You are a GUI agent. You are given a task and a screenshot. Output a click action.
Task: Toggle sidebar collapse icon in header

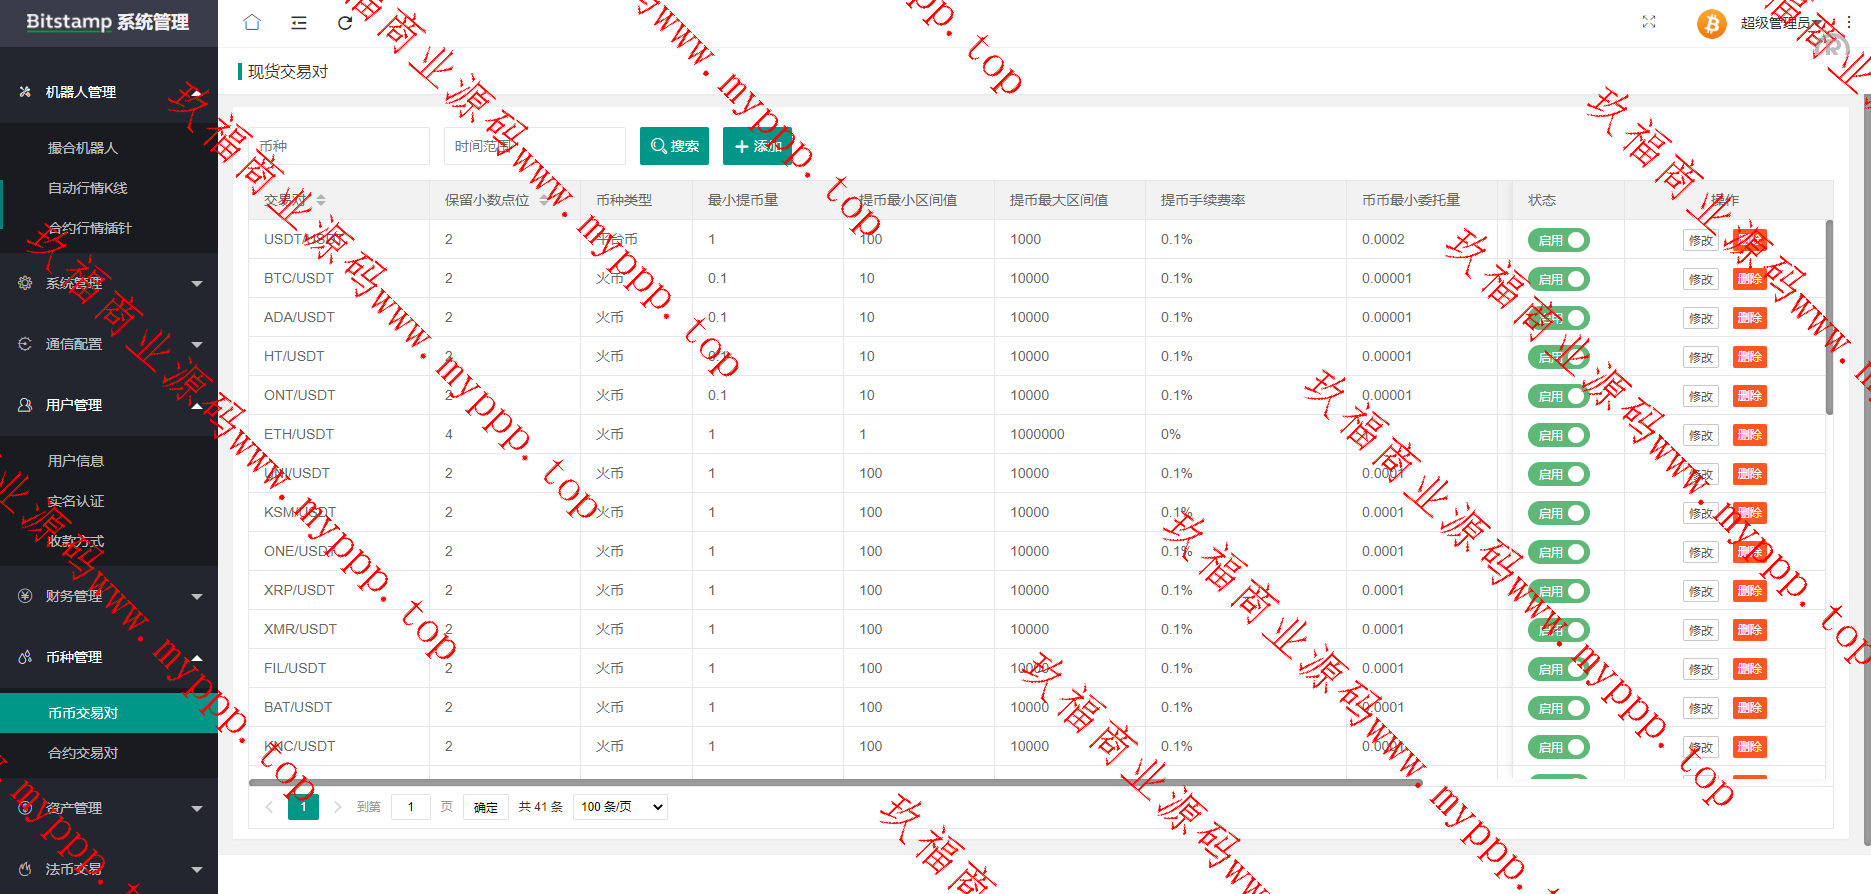tap(299, 23)
